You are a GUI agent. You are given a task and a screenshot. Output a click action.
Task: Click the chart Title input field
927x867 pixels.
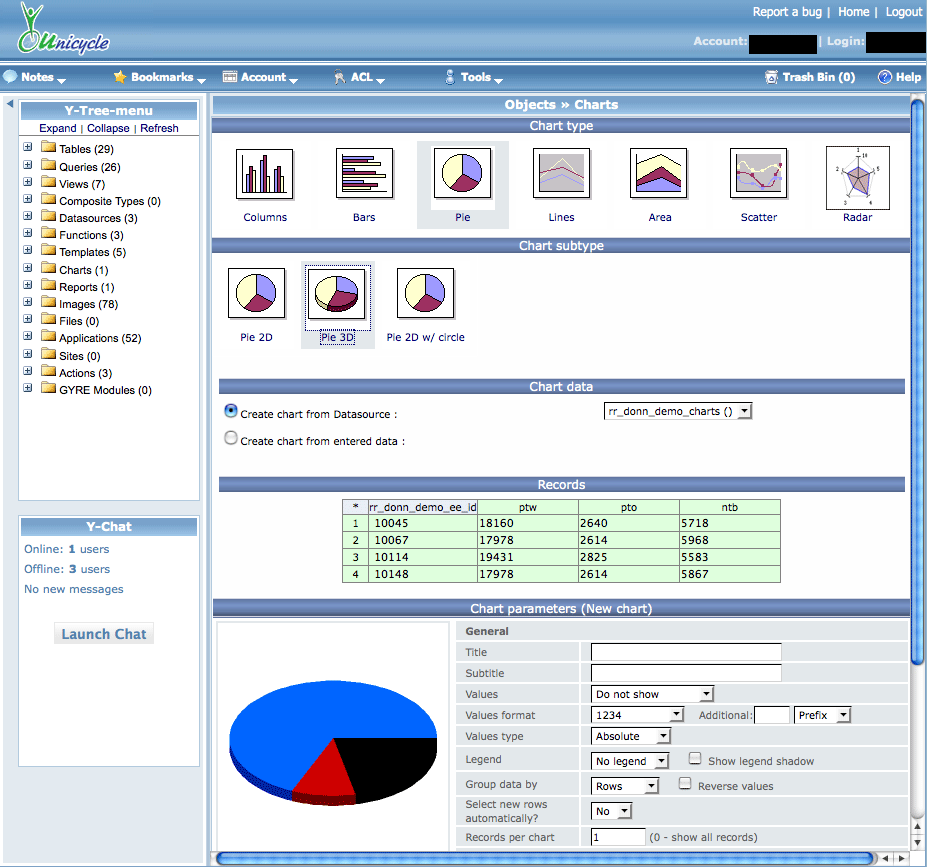click(685, 652)
